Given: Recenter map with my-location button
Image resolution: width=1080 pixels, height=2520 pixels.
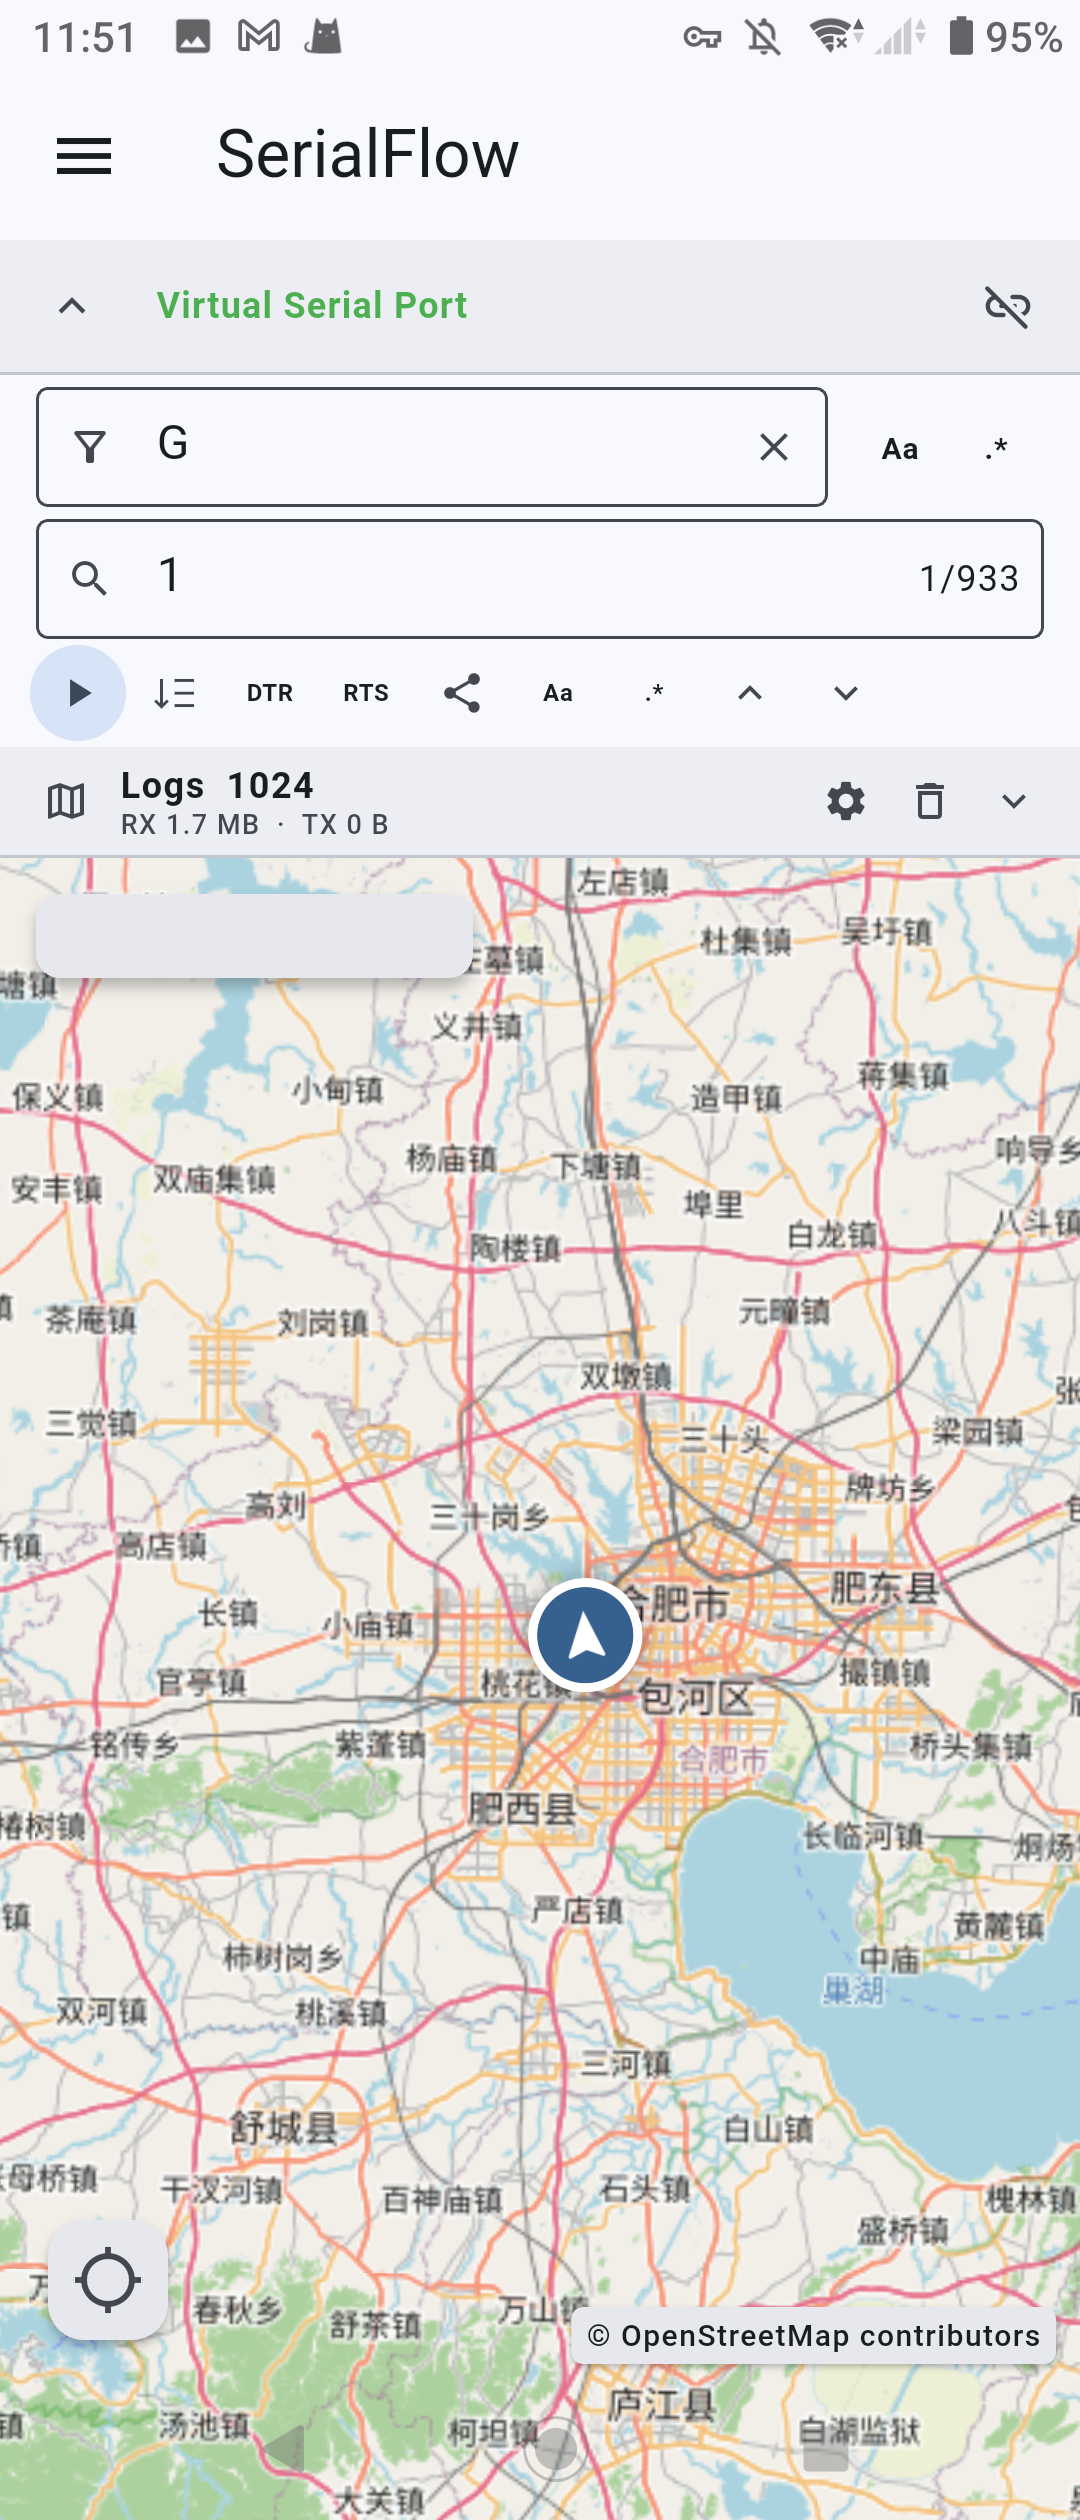Looking at the screenshot, I should click(108, 2281).
